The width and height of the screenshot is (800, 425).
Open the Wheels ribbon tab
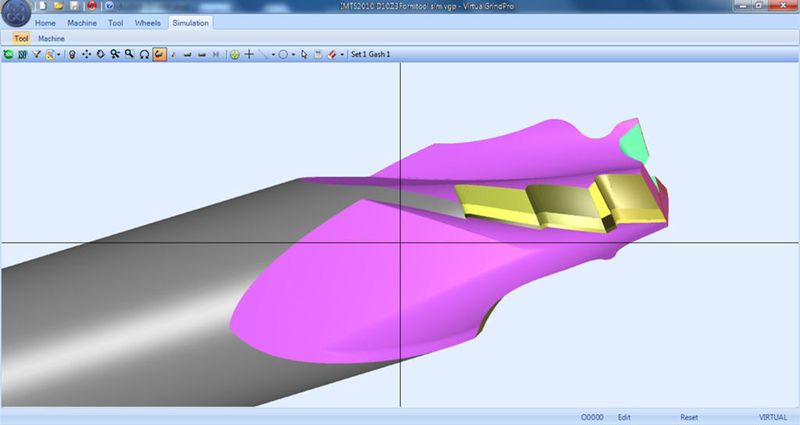click(x=147, y=23)
